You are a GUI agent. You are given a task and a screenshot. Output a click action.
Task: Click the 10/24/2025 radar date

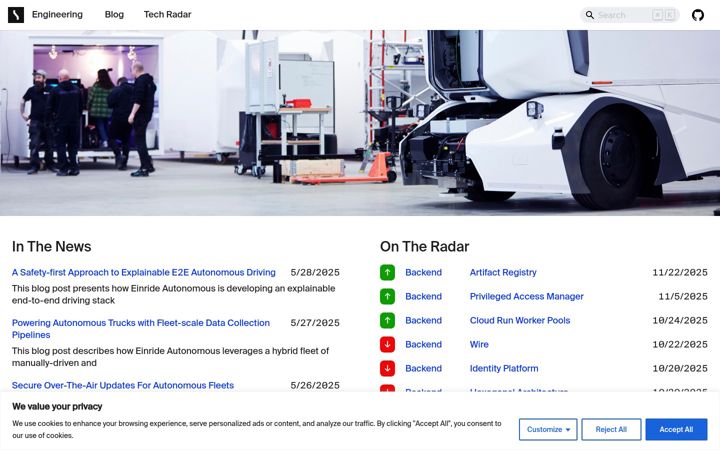[680, 320]
